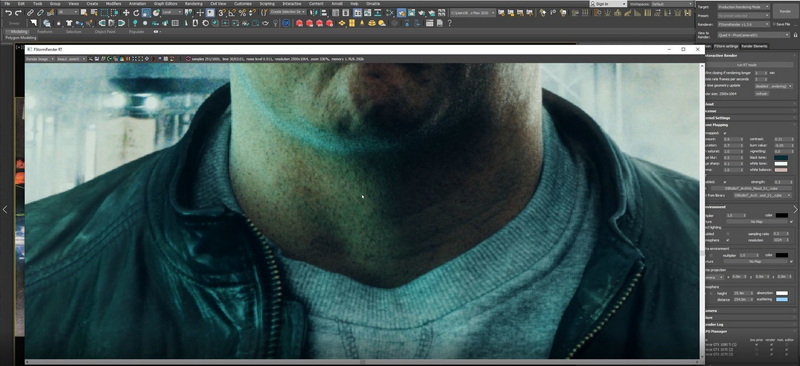Toggle the Angle Snap icon

tap(231, 12)
